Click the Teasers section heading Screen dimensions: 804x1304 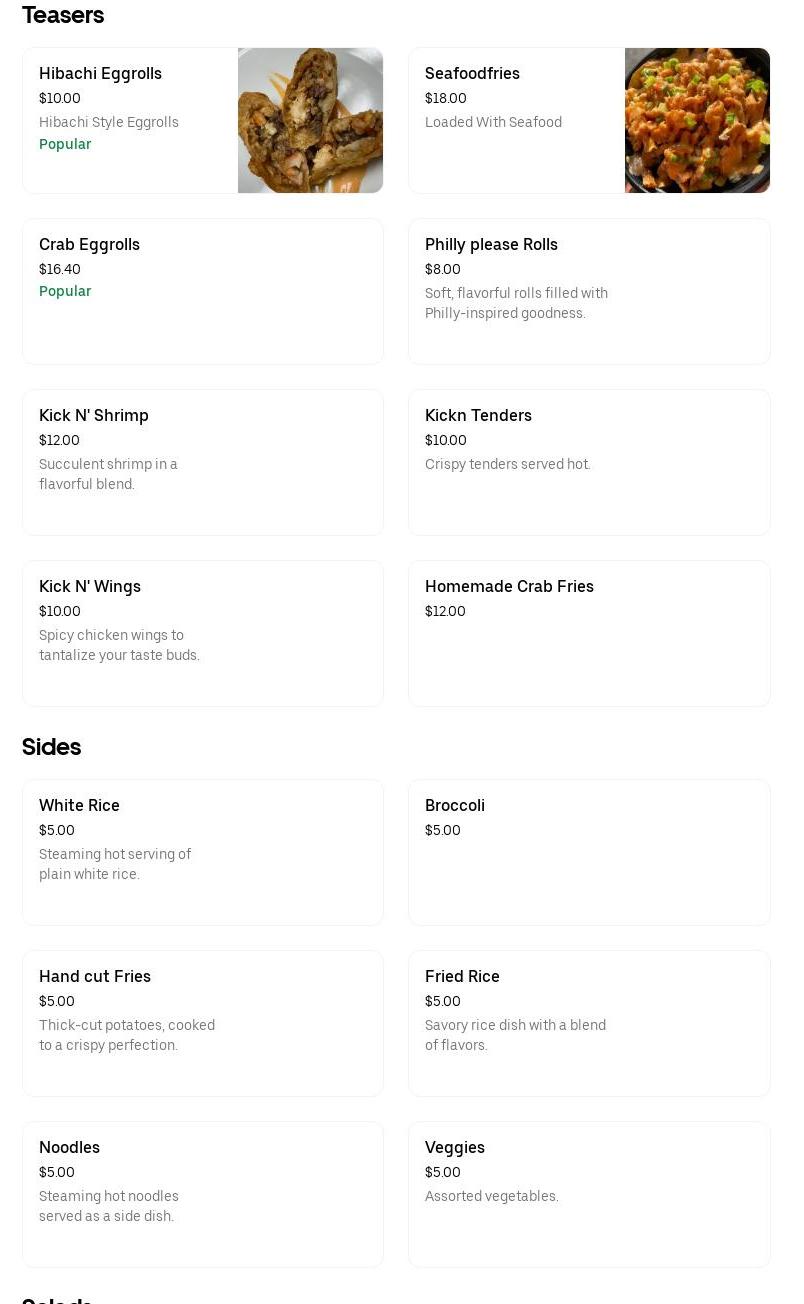63,15
